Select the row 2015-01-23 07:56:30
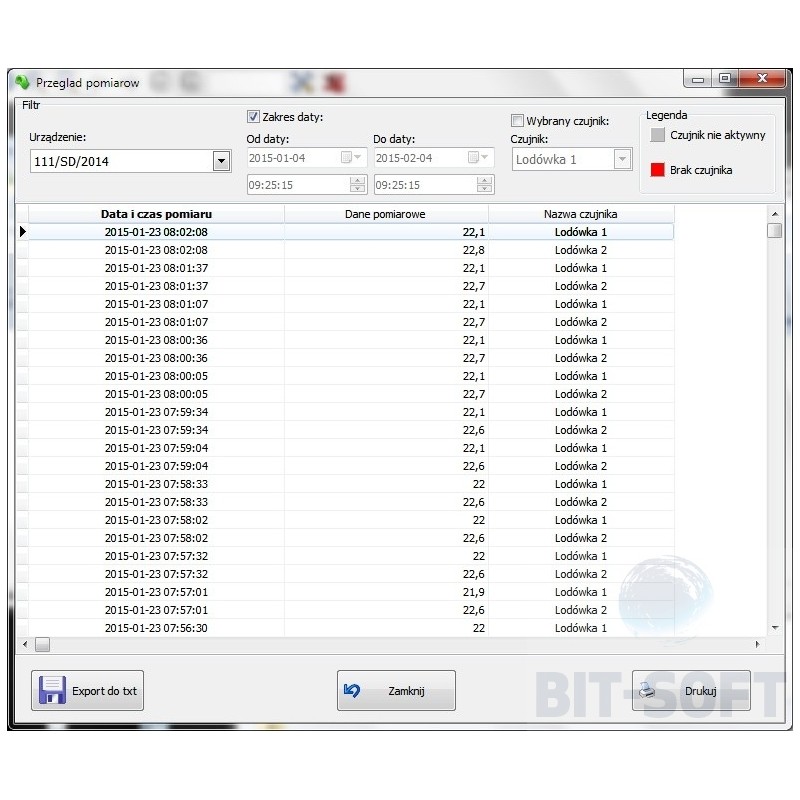800x800 pixels. [x=351, y=628]
